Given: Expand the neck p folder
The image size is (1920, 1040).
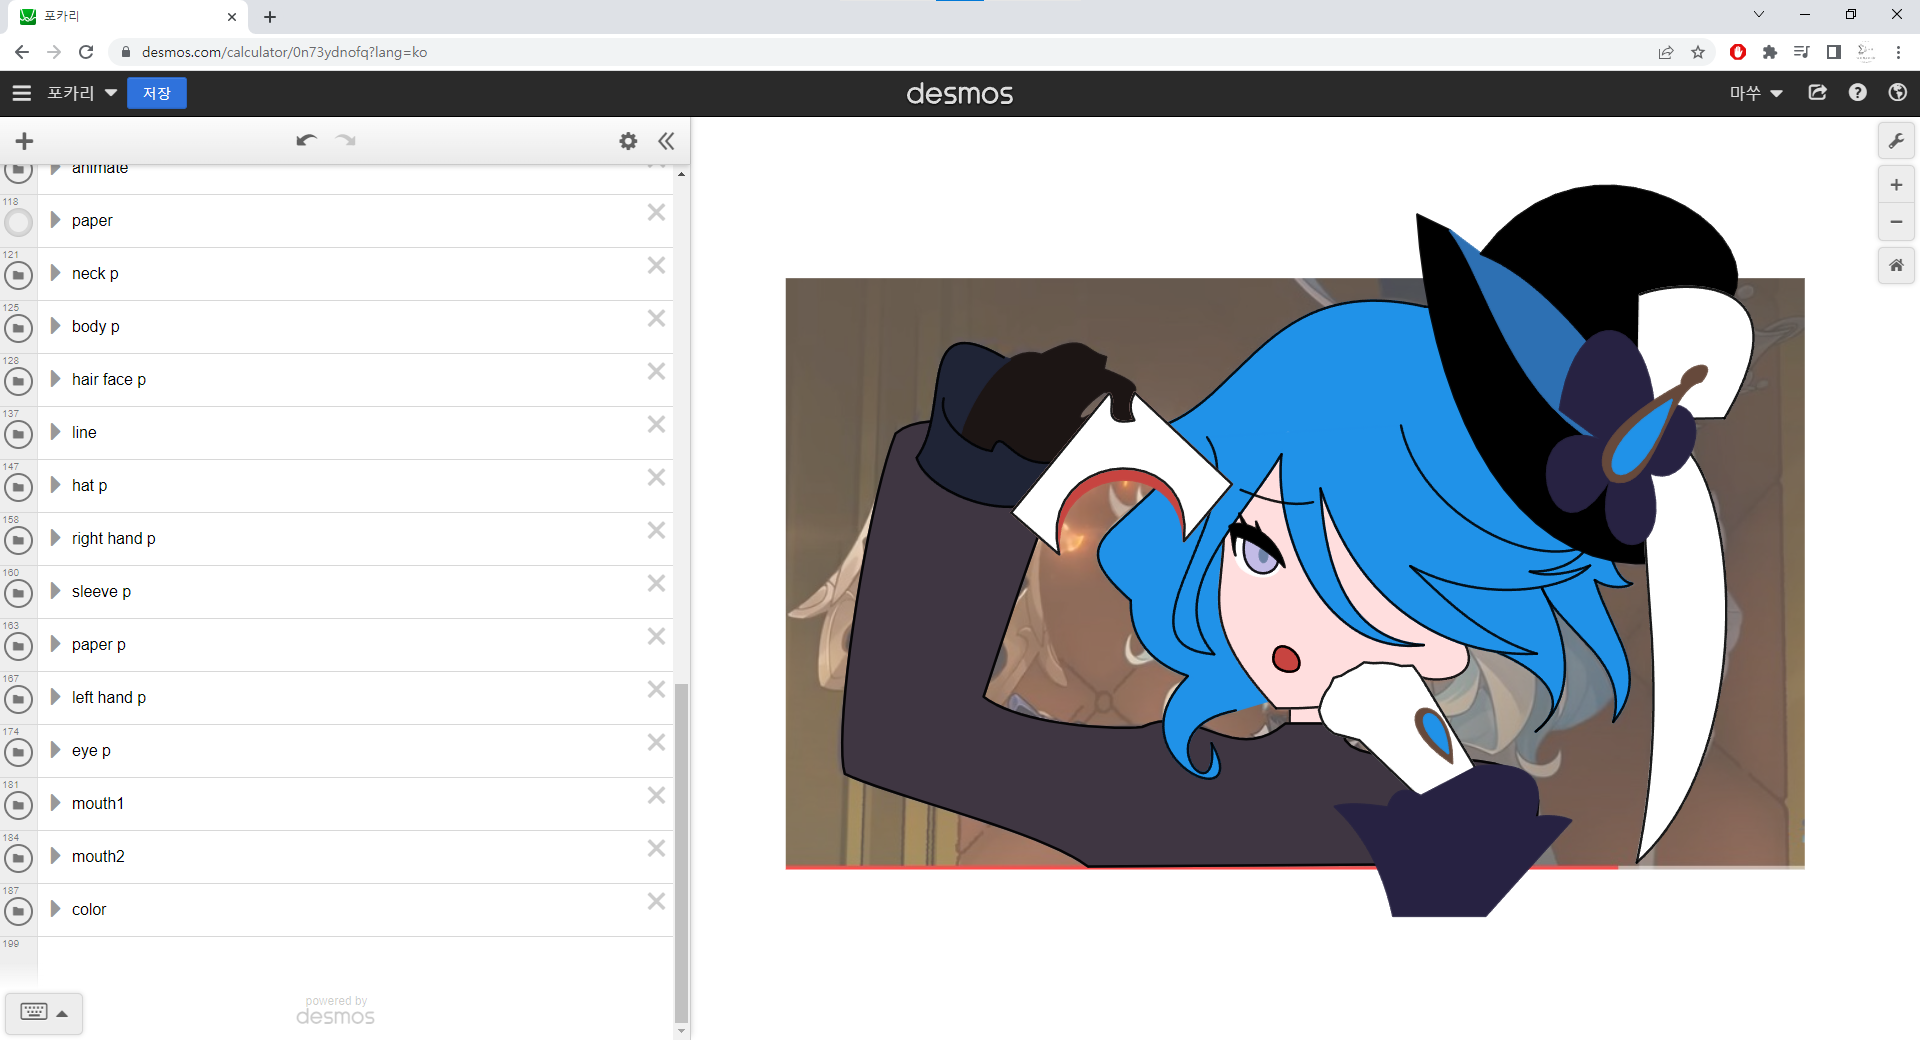Looking at the screenshot, I should pos(56,273).
